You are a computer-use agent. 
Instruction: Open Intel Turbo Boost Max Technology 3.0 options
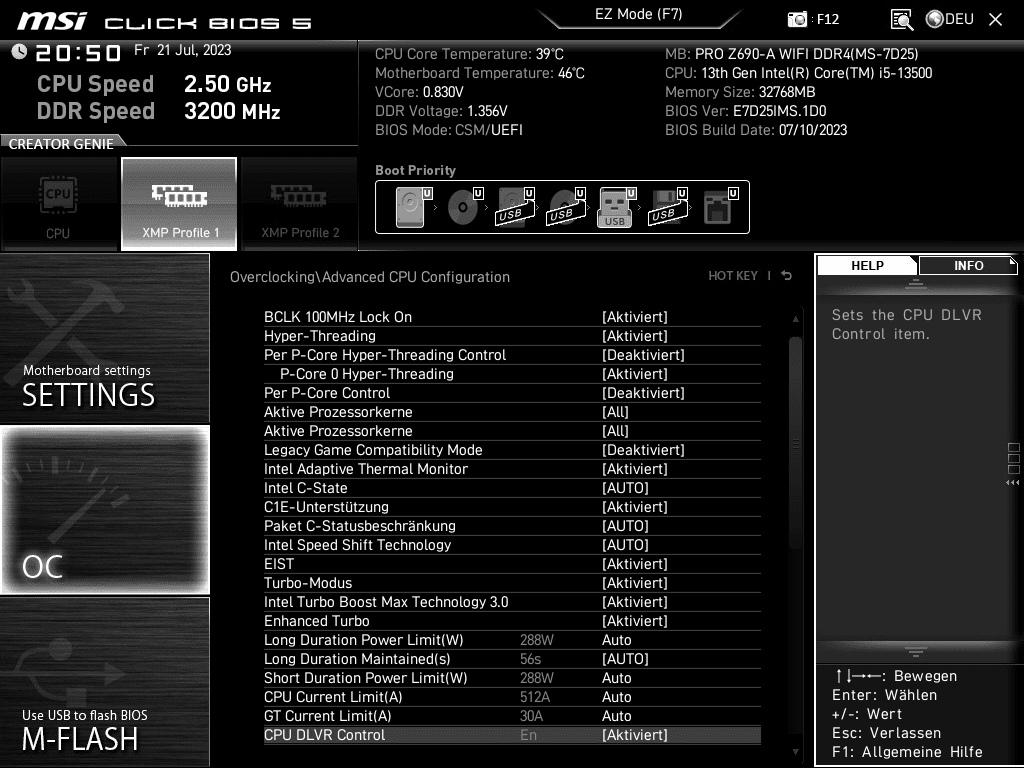[x=635, y=601]
